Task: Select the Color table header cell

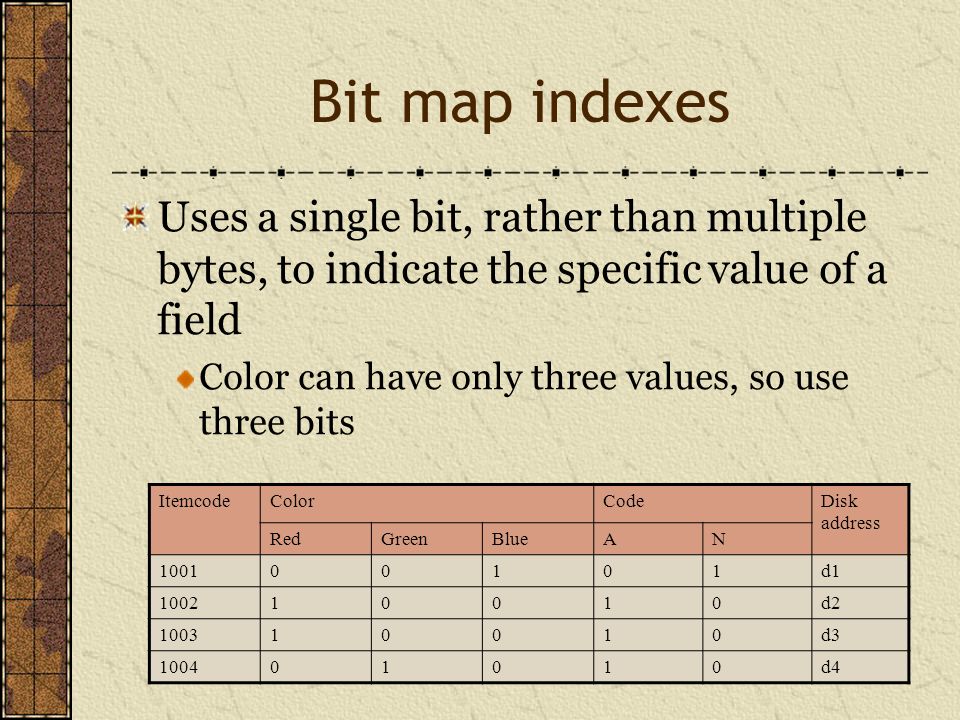Action: tap(427, 504)
